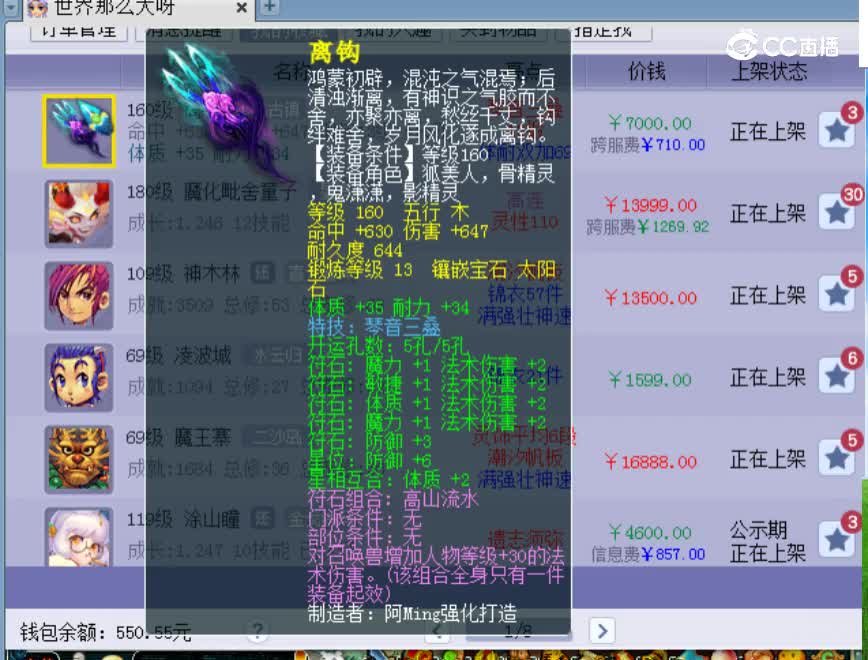Favorite the ¥13999.00 listing star

(x=837, y=212)
